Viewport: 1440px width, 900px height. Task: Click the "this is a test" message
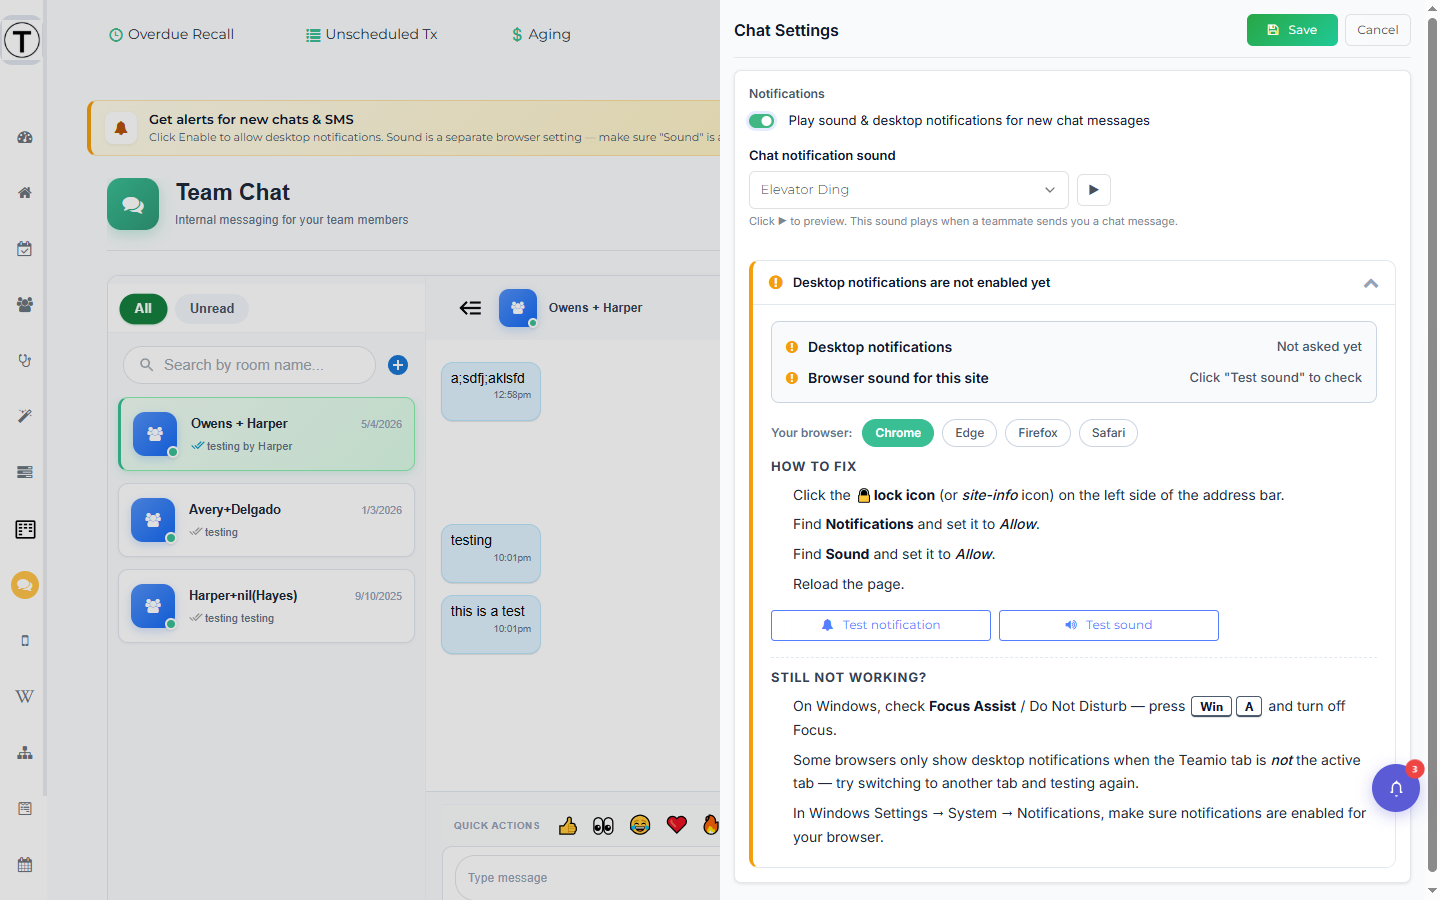coord(491,624)
